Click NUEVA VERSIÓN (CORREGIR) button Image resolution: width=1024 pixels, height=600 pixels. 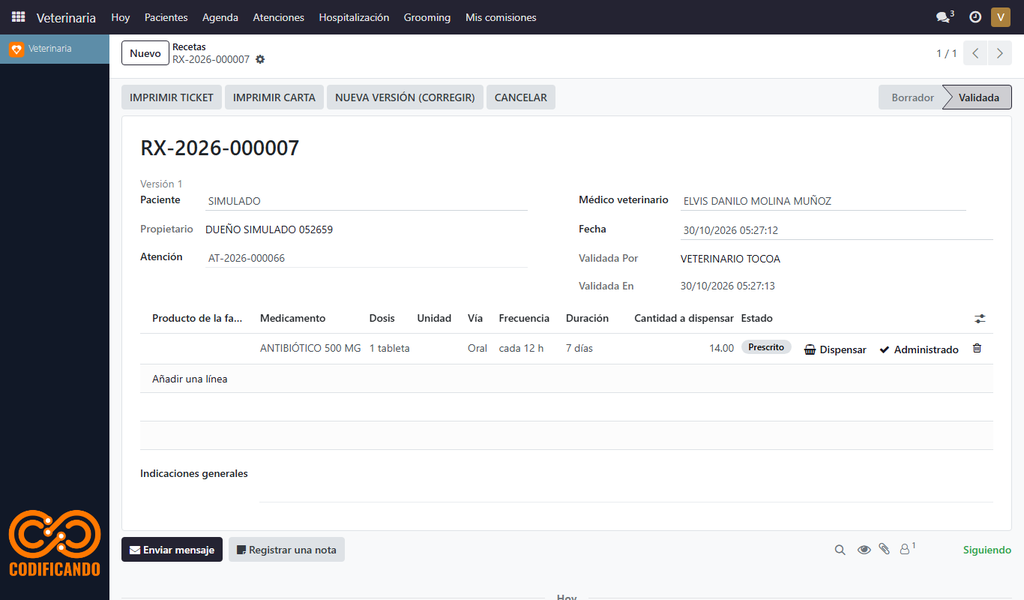pyautogui.click(x=405, y=97)
